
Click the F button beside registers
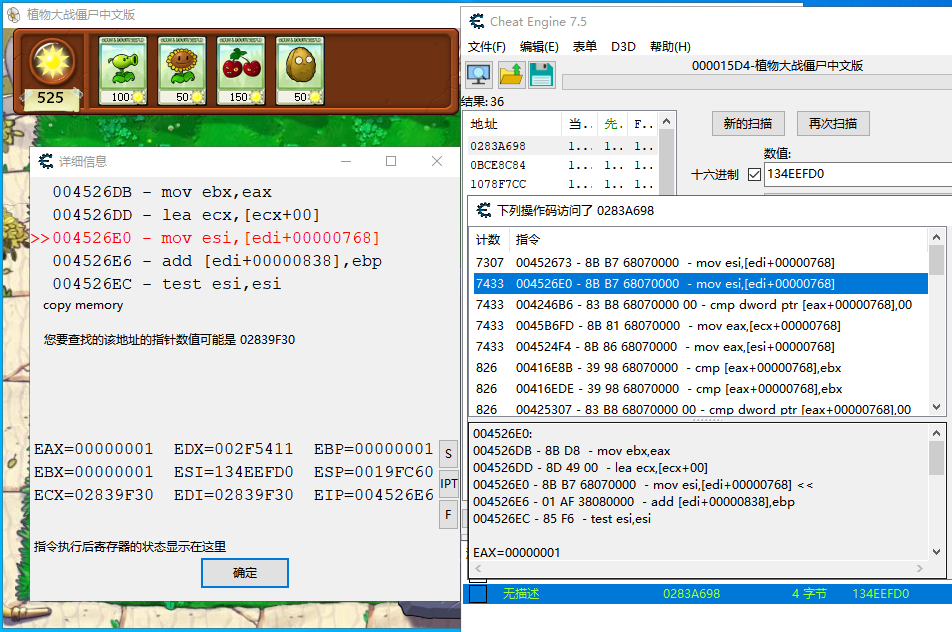(448, 515)
